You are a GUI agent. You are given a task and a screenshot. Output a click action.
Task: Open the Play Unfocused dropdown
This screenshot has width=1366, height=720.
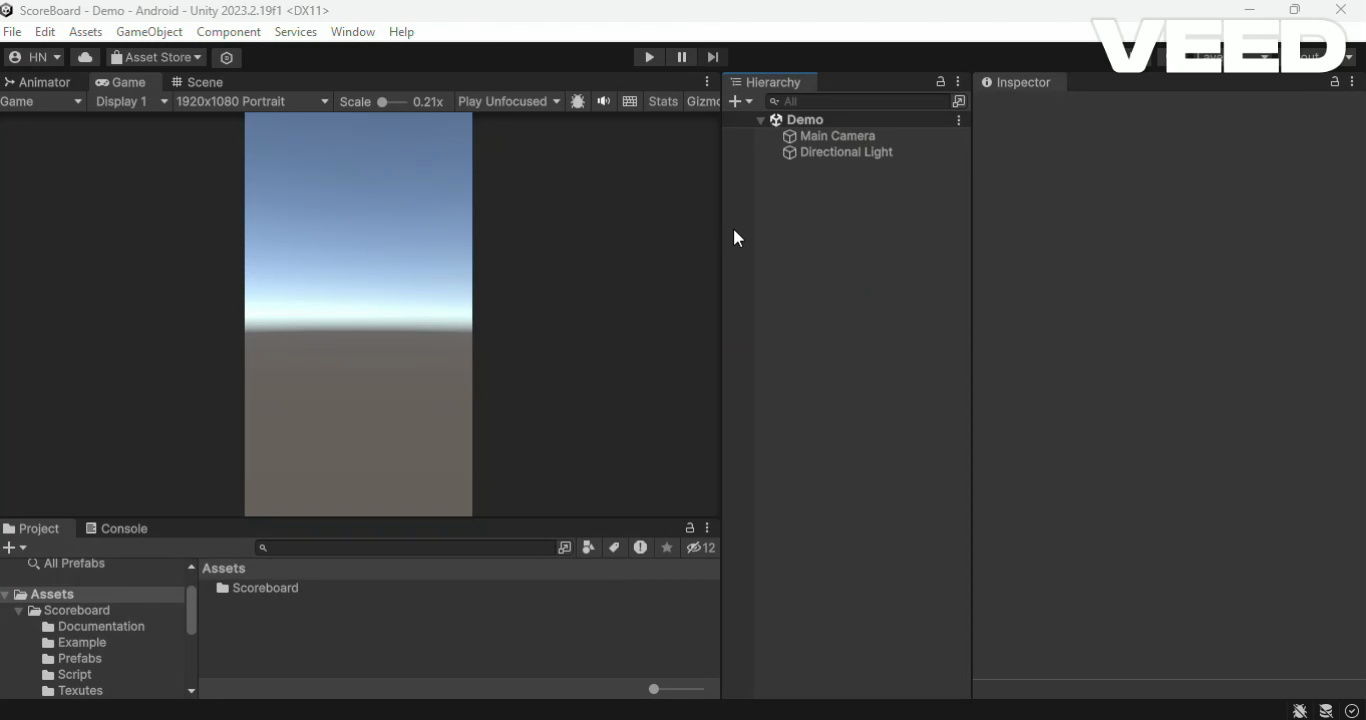[509, 101]
